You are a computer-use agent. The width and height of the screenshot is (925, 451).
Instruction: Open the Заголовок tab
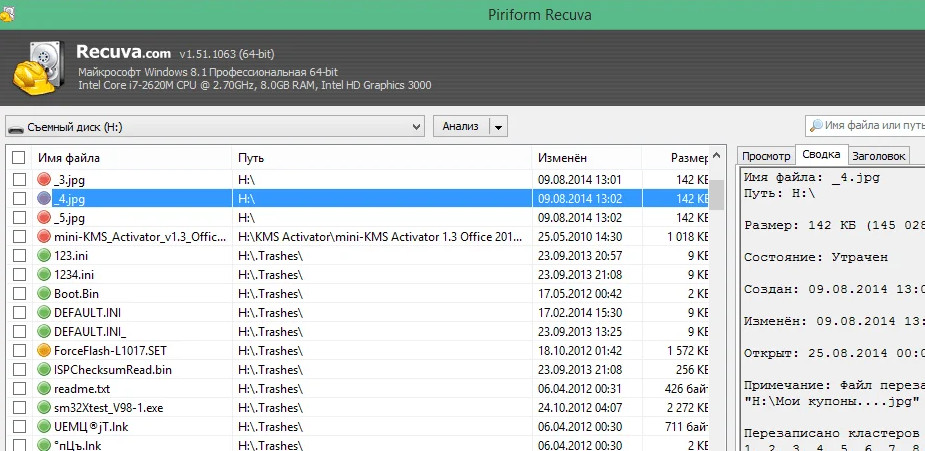point(879,156)
